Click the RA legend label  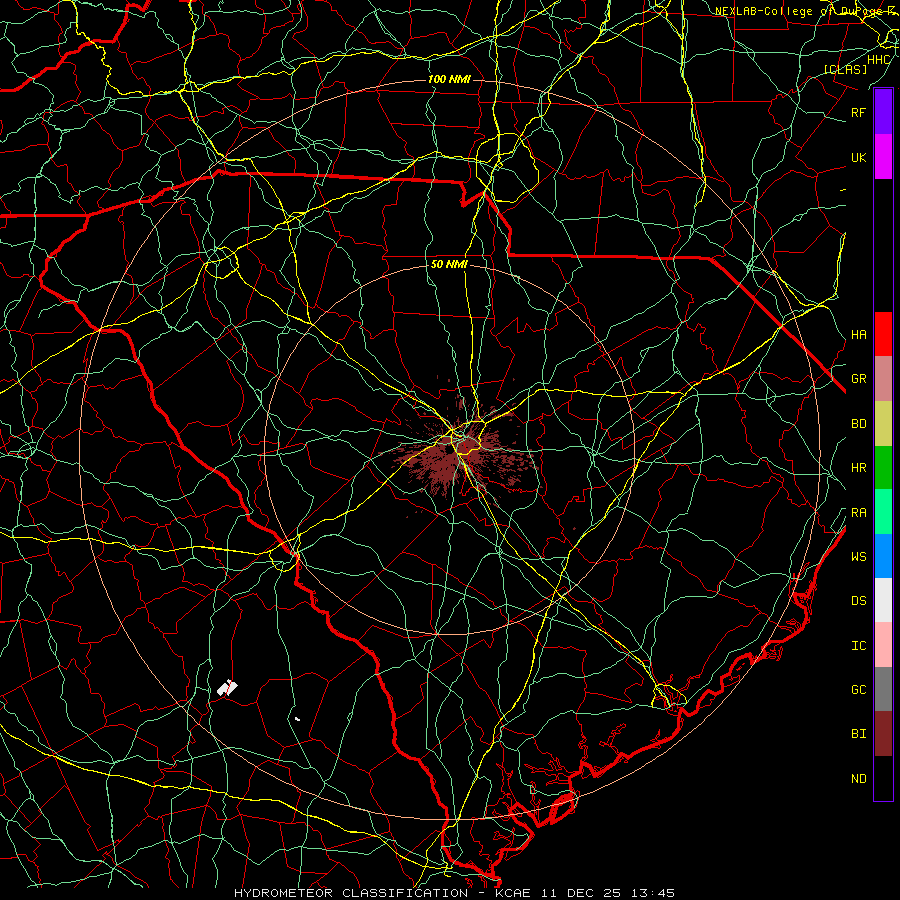(x=858, y=513)
